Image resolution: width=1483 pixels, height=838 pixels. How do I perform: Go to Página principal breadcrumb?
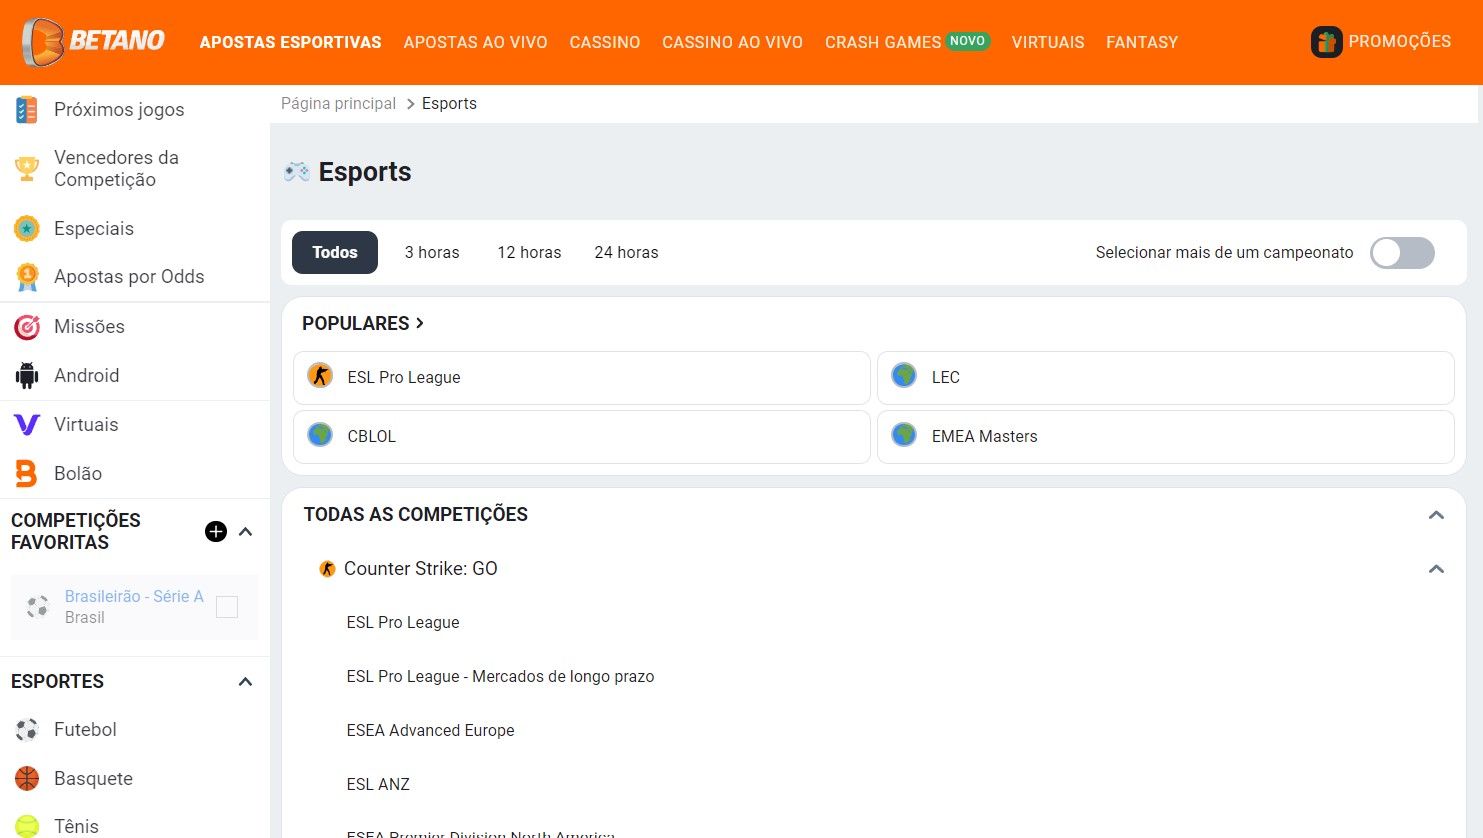(338, 104)
